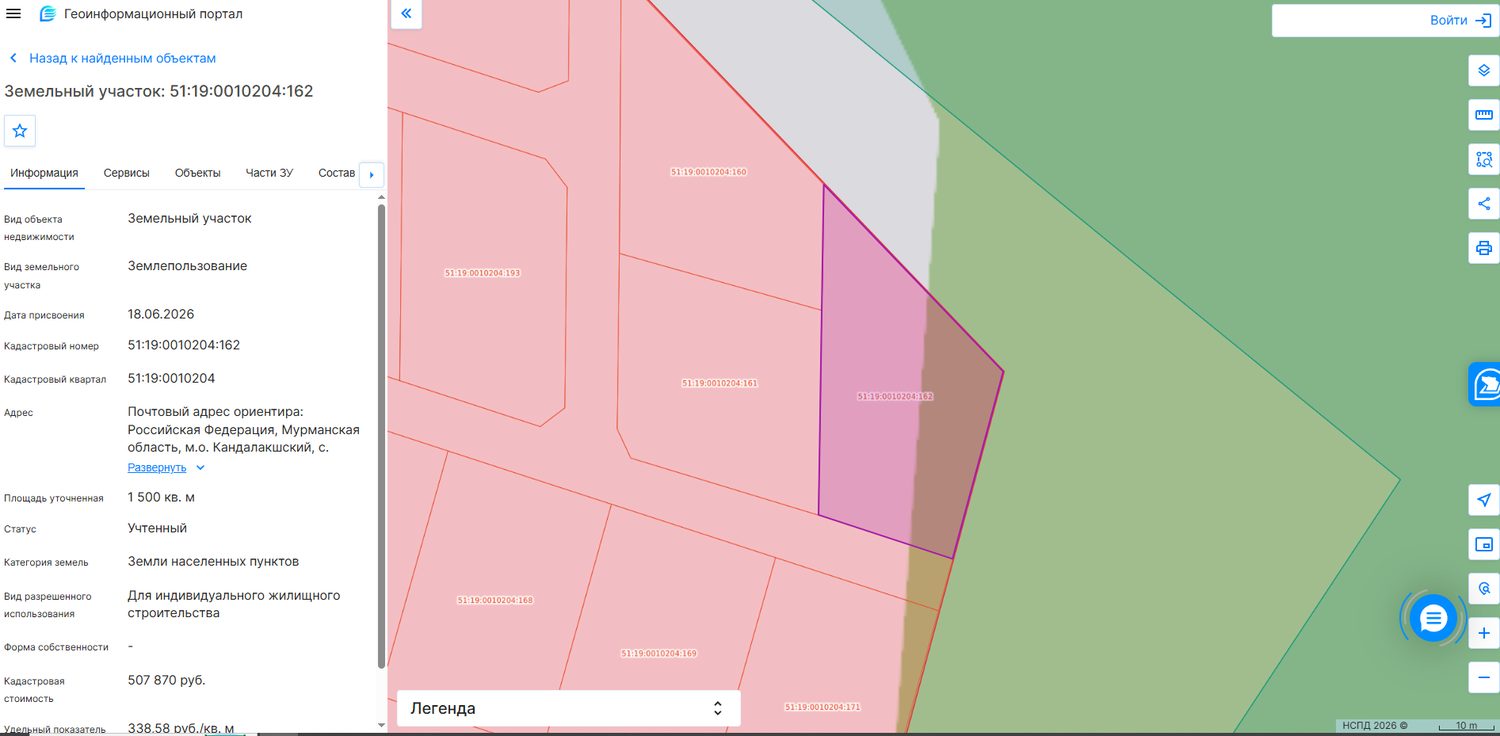Open the Состав tab
This screenshot has height=736, width=1500.
coord(337,173)
